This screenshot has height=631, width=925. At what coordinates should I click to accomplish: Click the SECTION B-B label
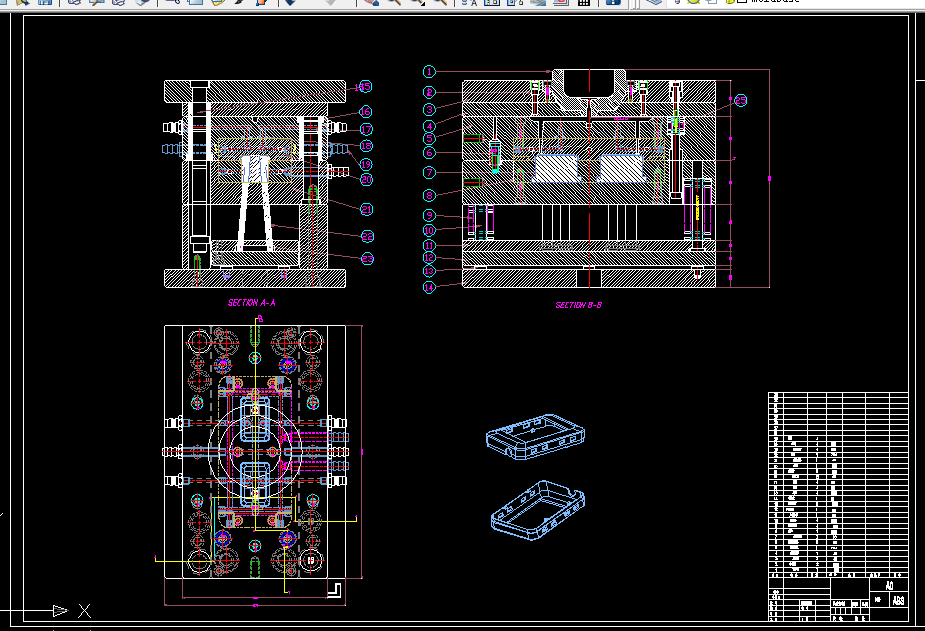(579, 305)
